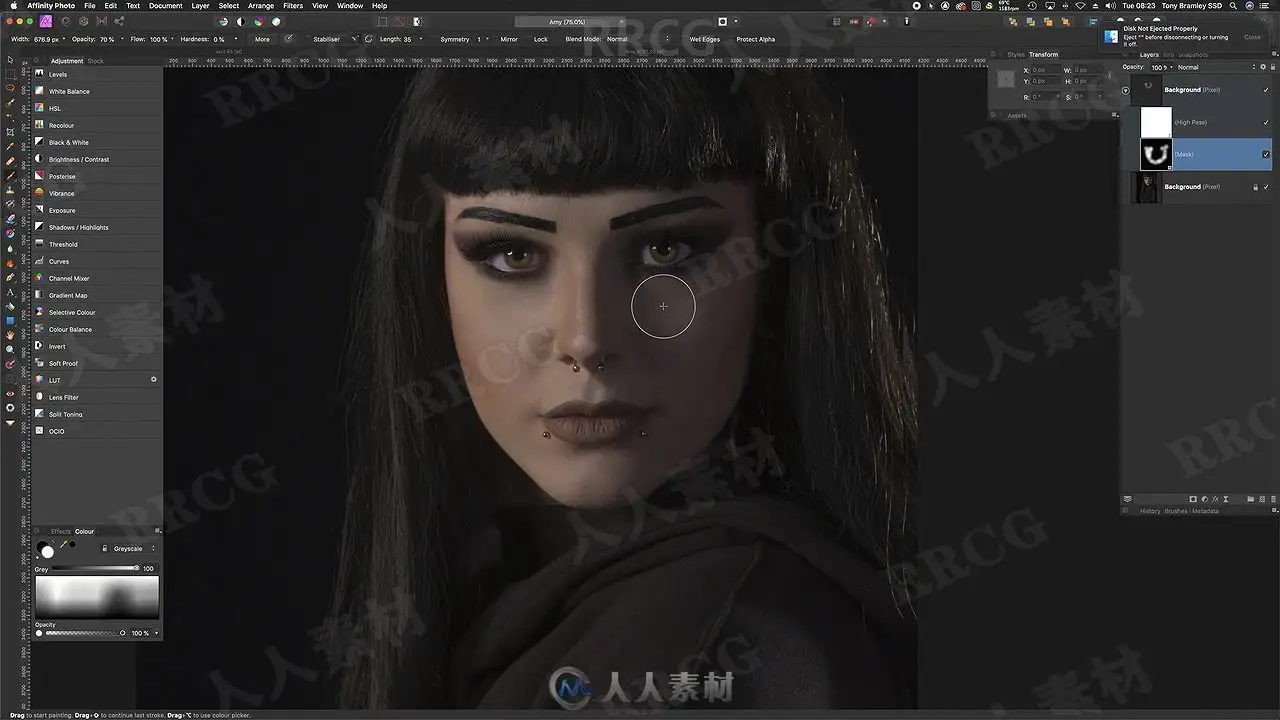1280x720 pixels.
Task: Select the Crop tool
Action: click(10, 132)
